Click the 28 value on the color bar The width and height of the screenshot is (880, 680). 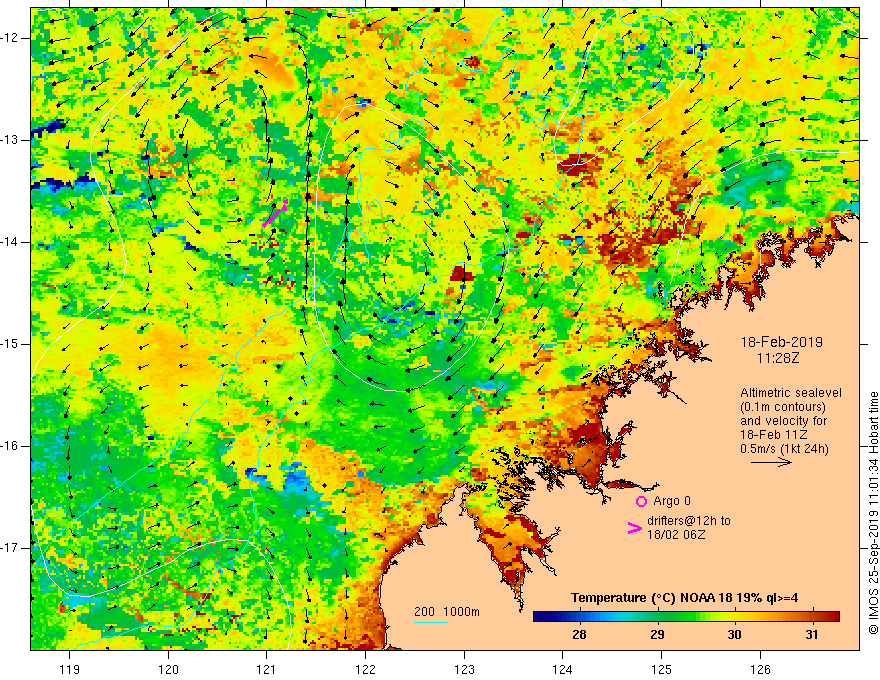pos(579,635)
